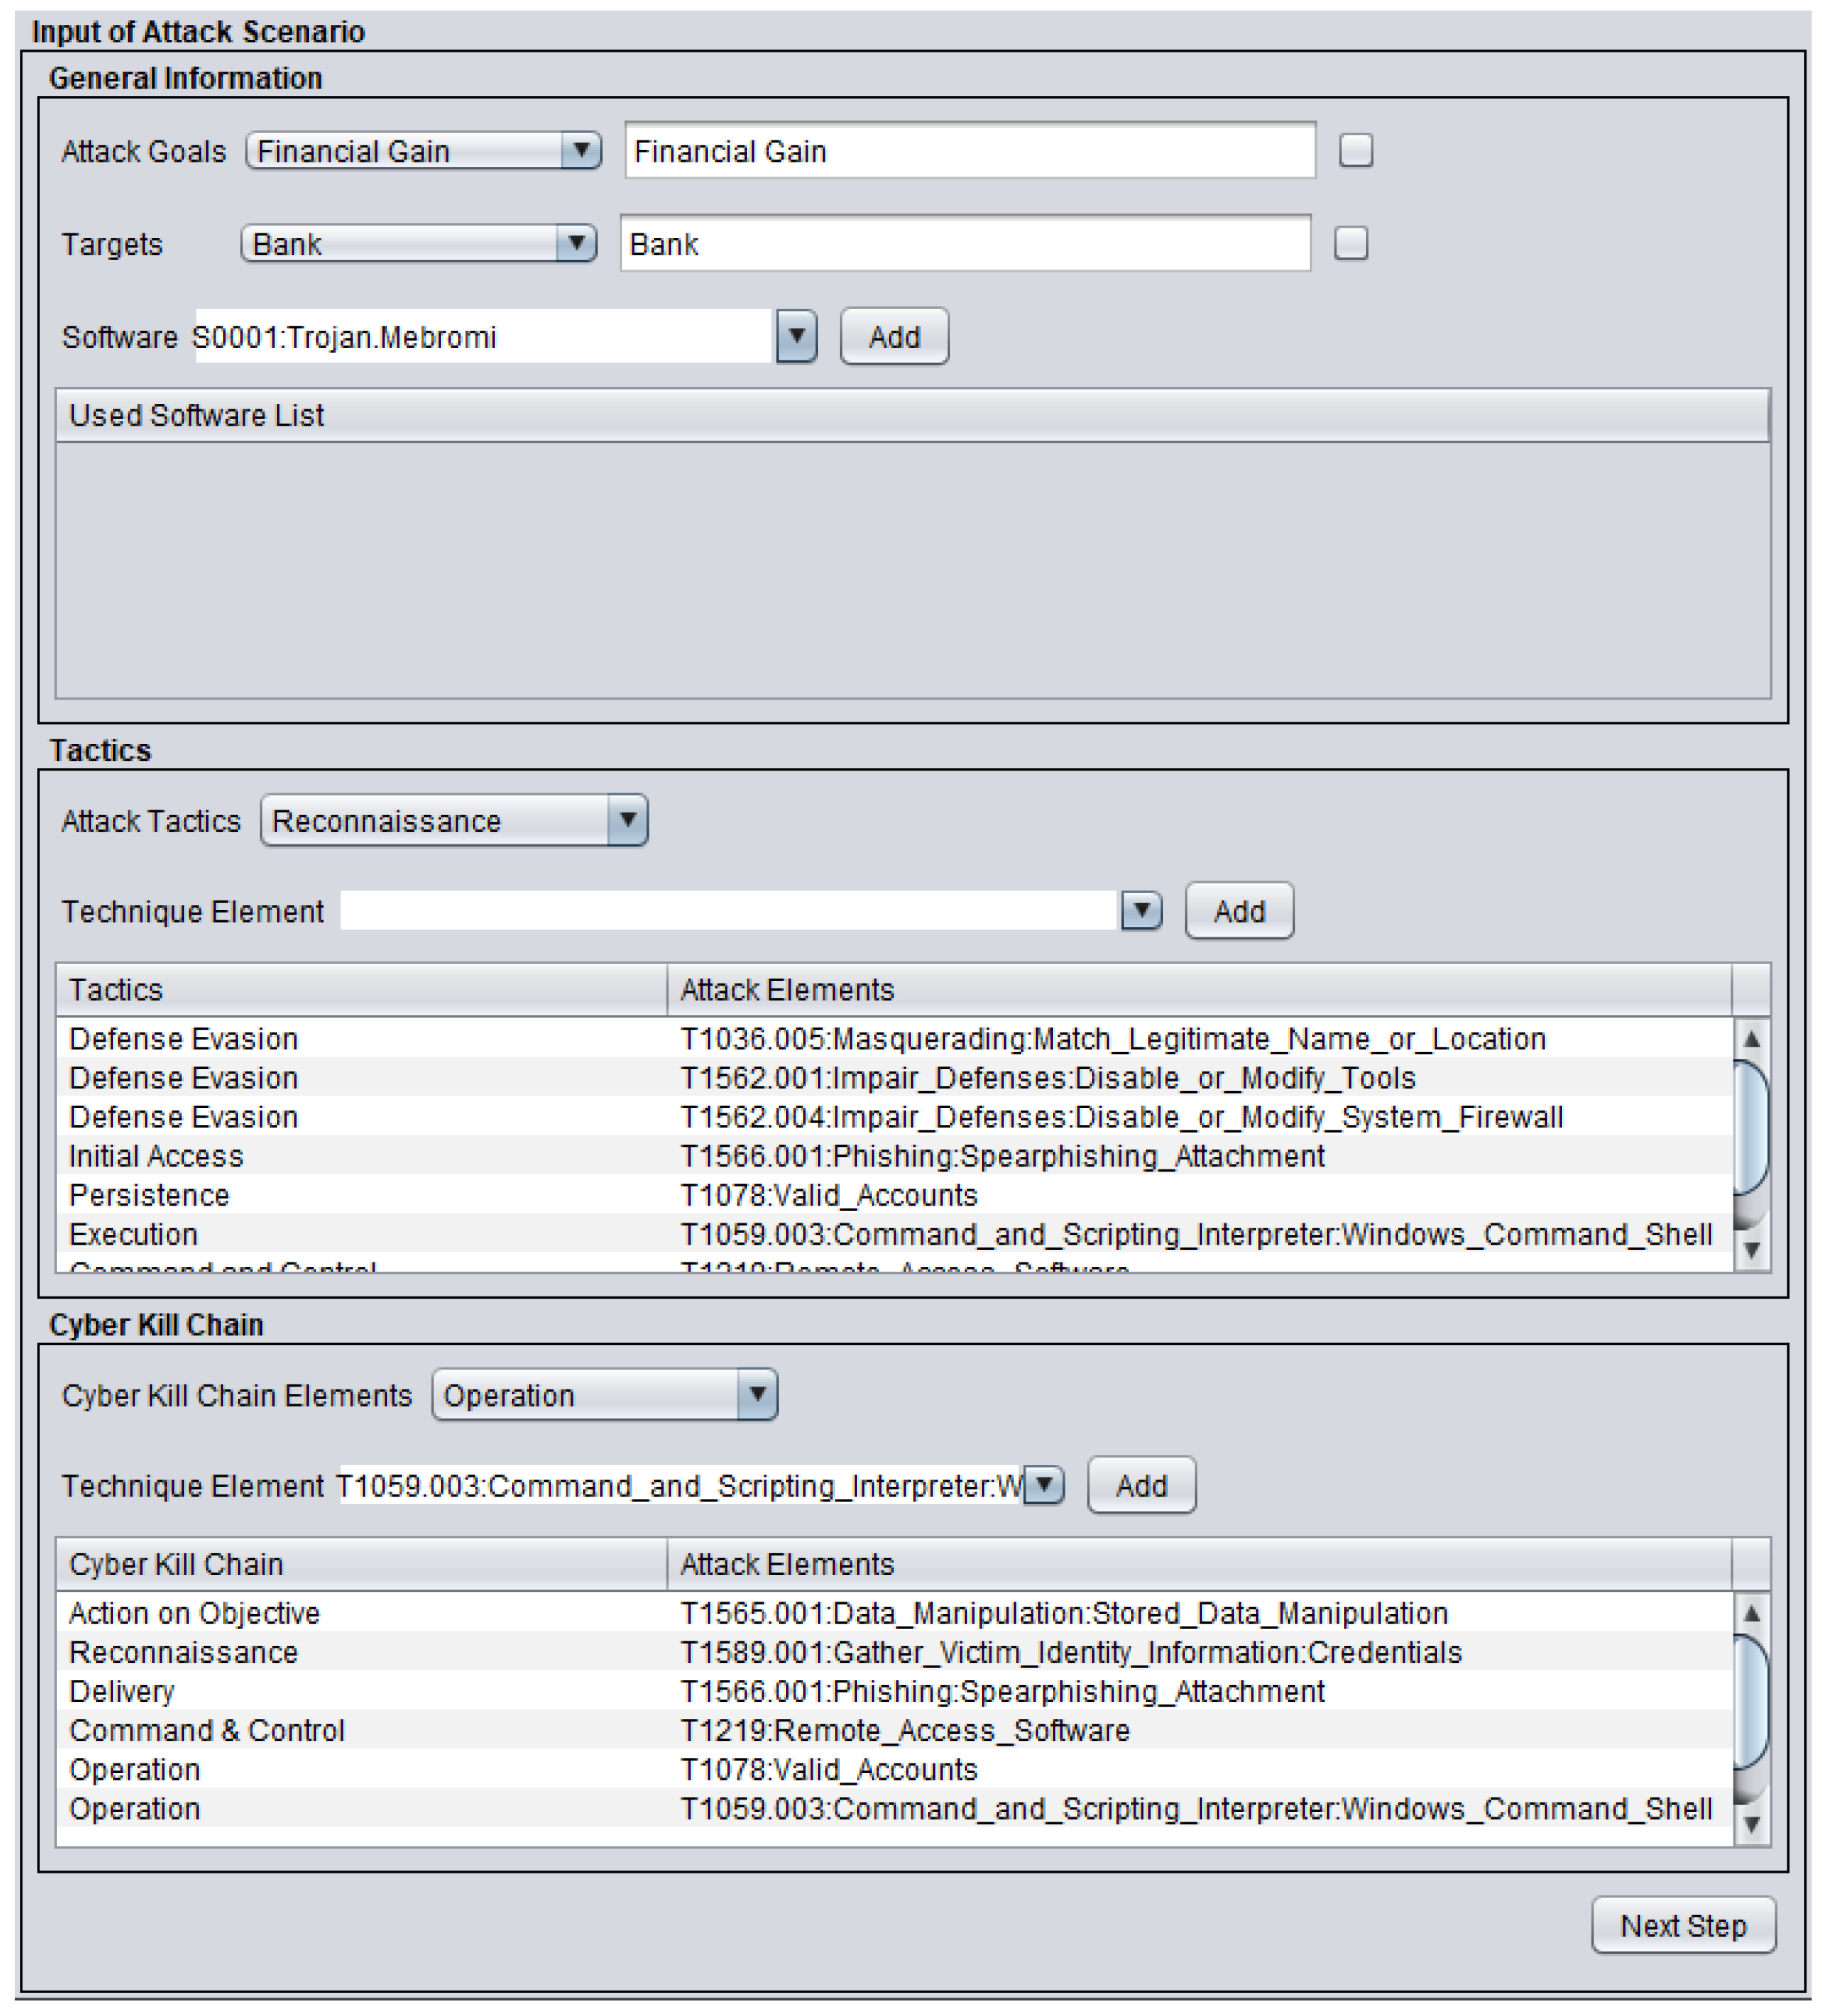The height and width of the screenshot is (2016, 1822).
Task: Select the T1566.001 Spearphishing row in Tactics table
Action: click(x=1001, y=1156)
